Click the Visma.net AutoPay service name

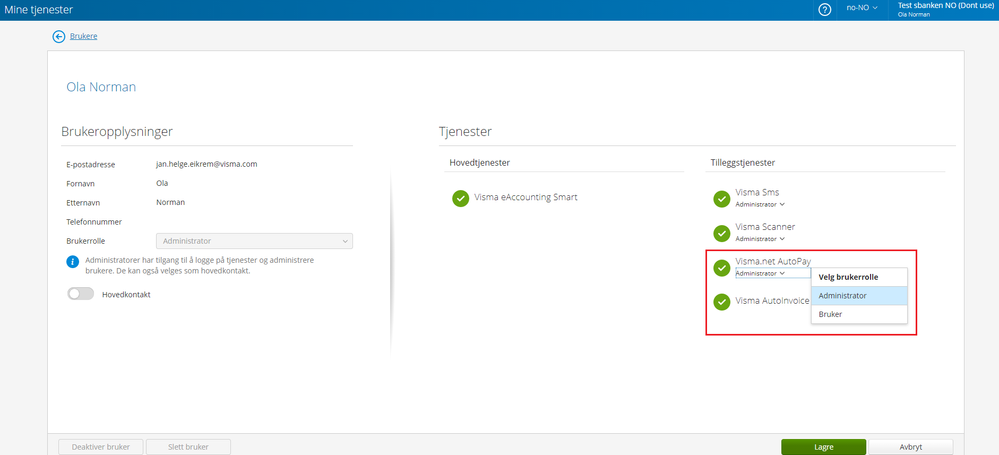773,261
